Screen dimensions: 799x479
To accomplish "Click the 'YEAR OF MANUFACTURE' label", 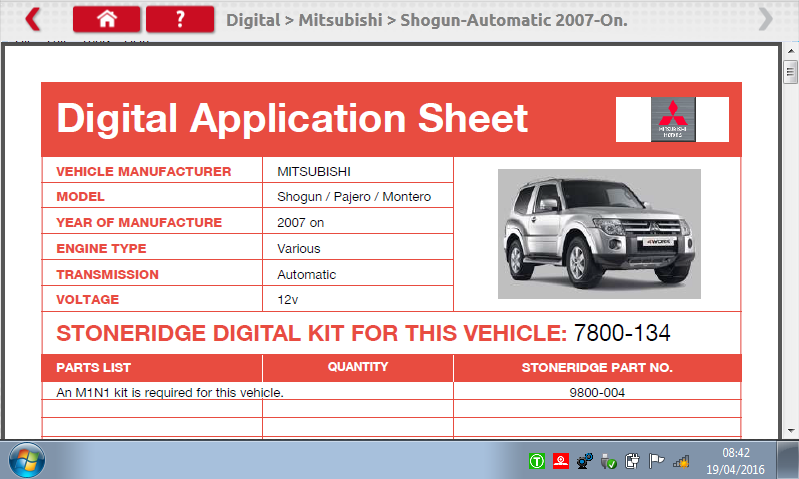I will [139, 222].
